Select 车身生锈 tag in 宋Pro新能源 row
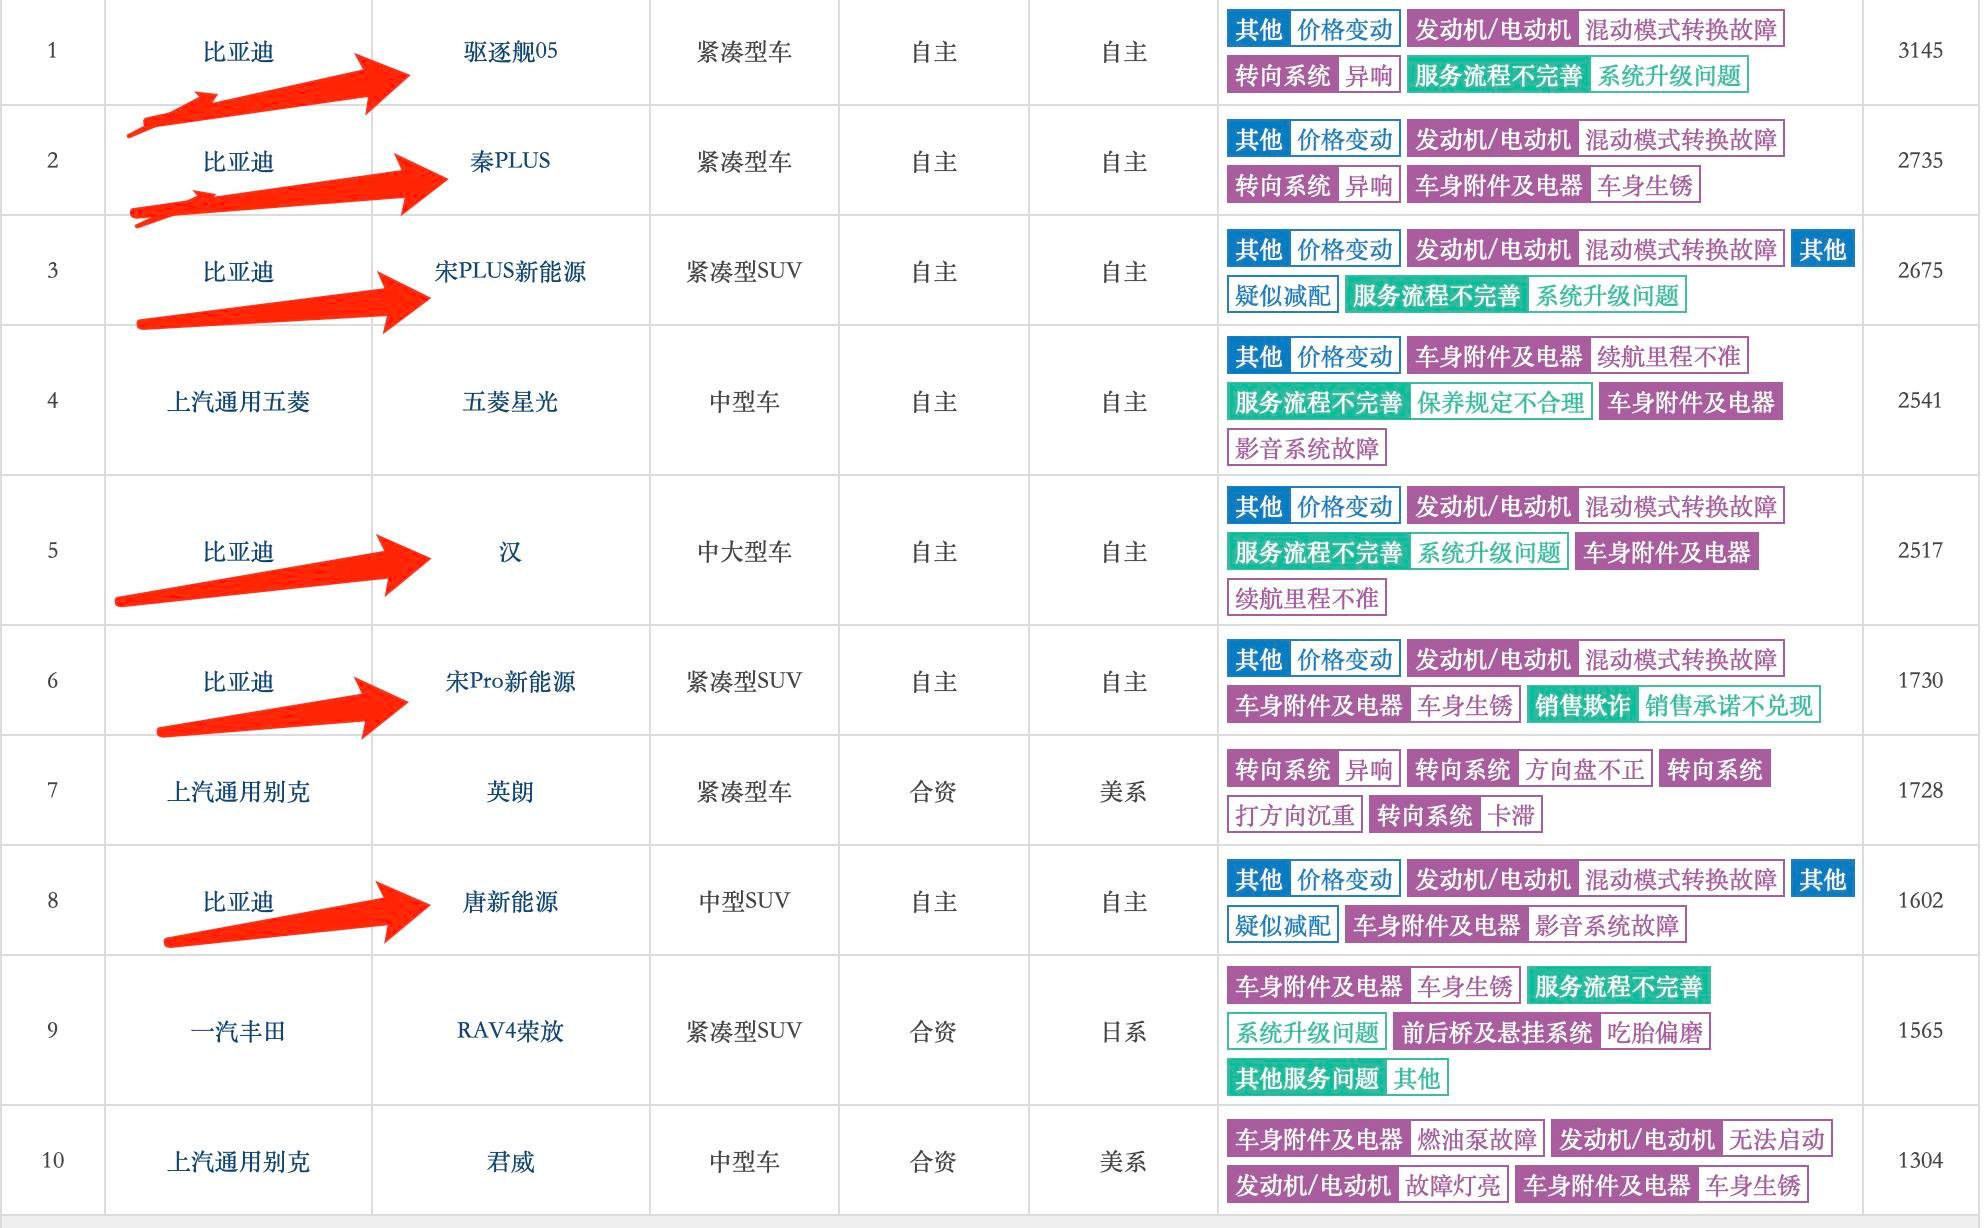The image size is (1988, 1228). coord(1465,706)
